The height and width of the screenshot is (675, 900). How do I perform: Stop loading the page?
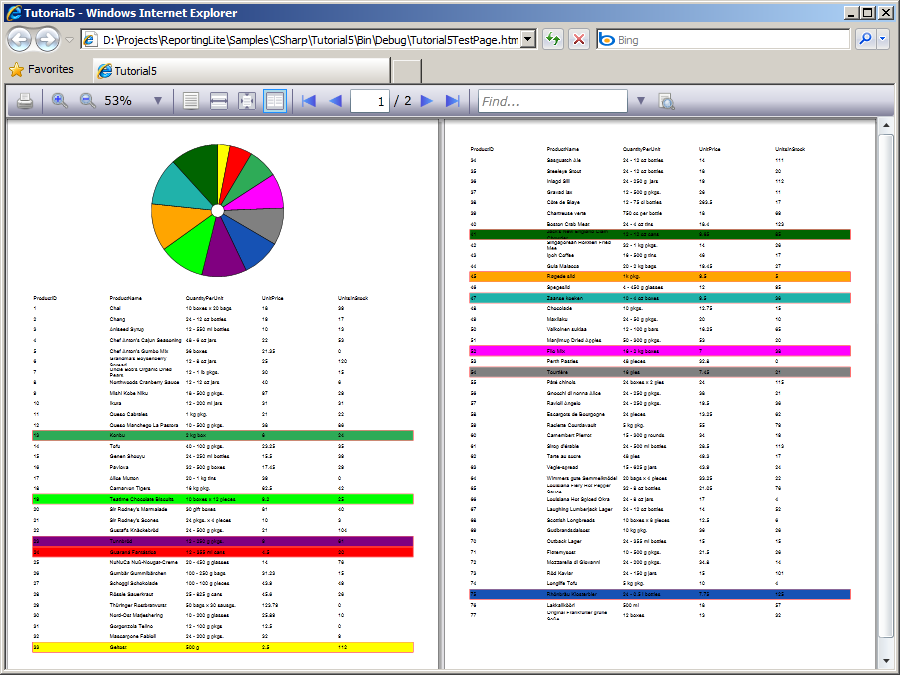click(x=579, y=40)
